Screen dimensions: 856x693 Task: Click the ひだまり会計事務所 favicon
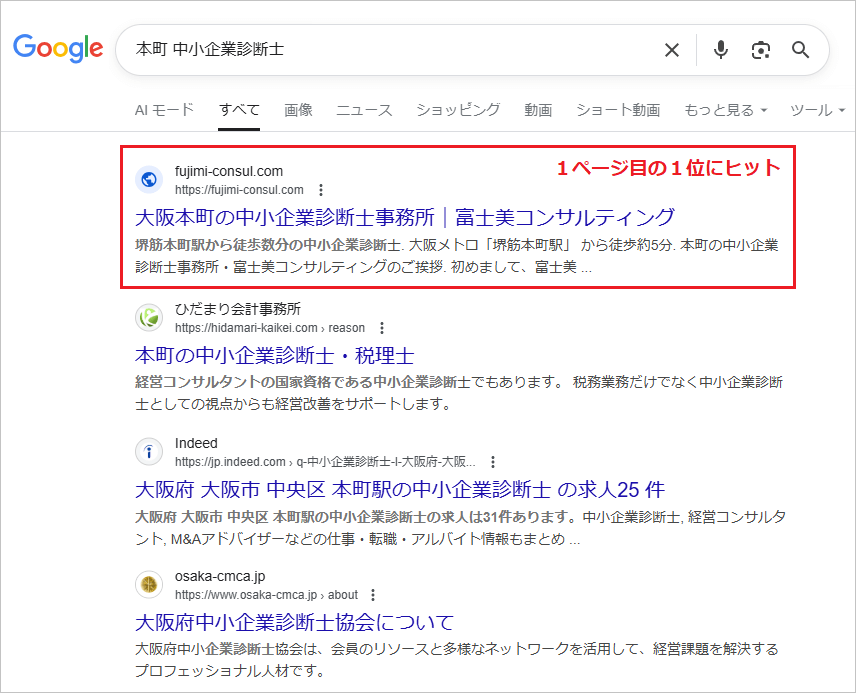pos(148,318)
